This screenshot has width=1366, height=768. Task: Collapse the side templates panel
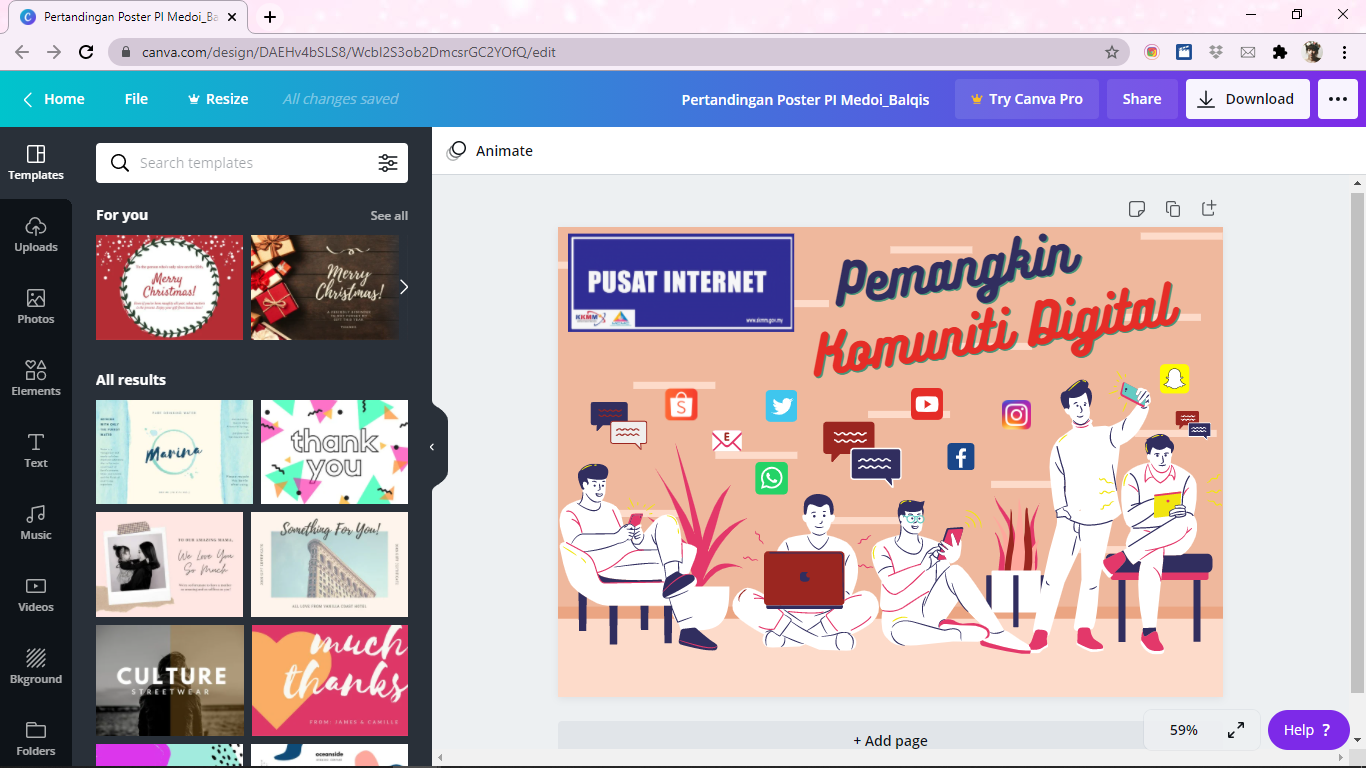[x=432, y=447]
